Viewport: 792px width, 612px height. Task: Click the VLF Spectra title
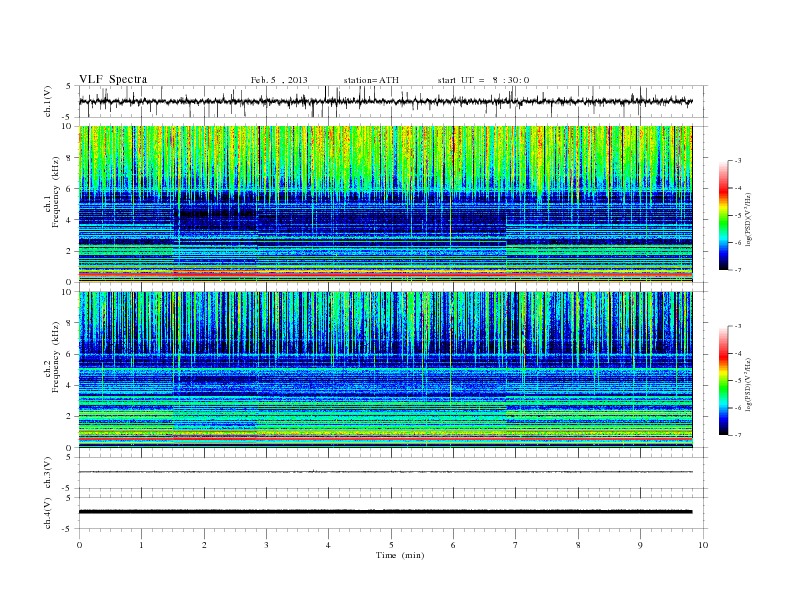pos(113,79)
